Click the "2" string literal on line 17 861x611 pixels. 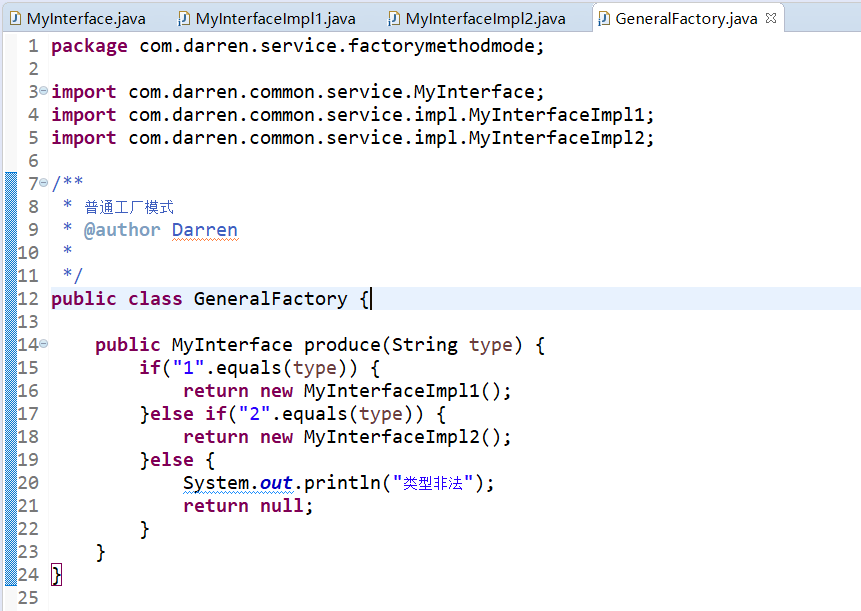click(x=254, y=413)
